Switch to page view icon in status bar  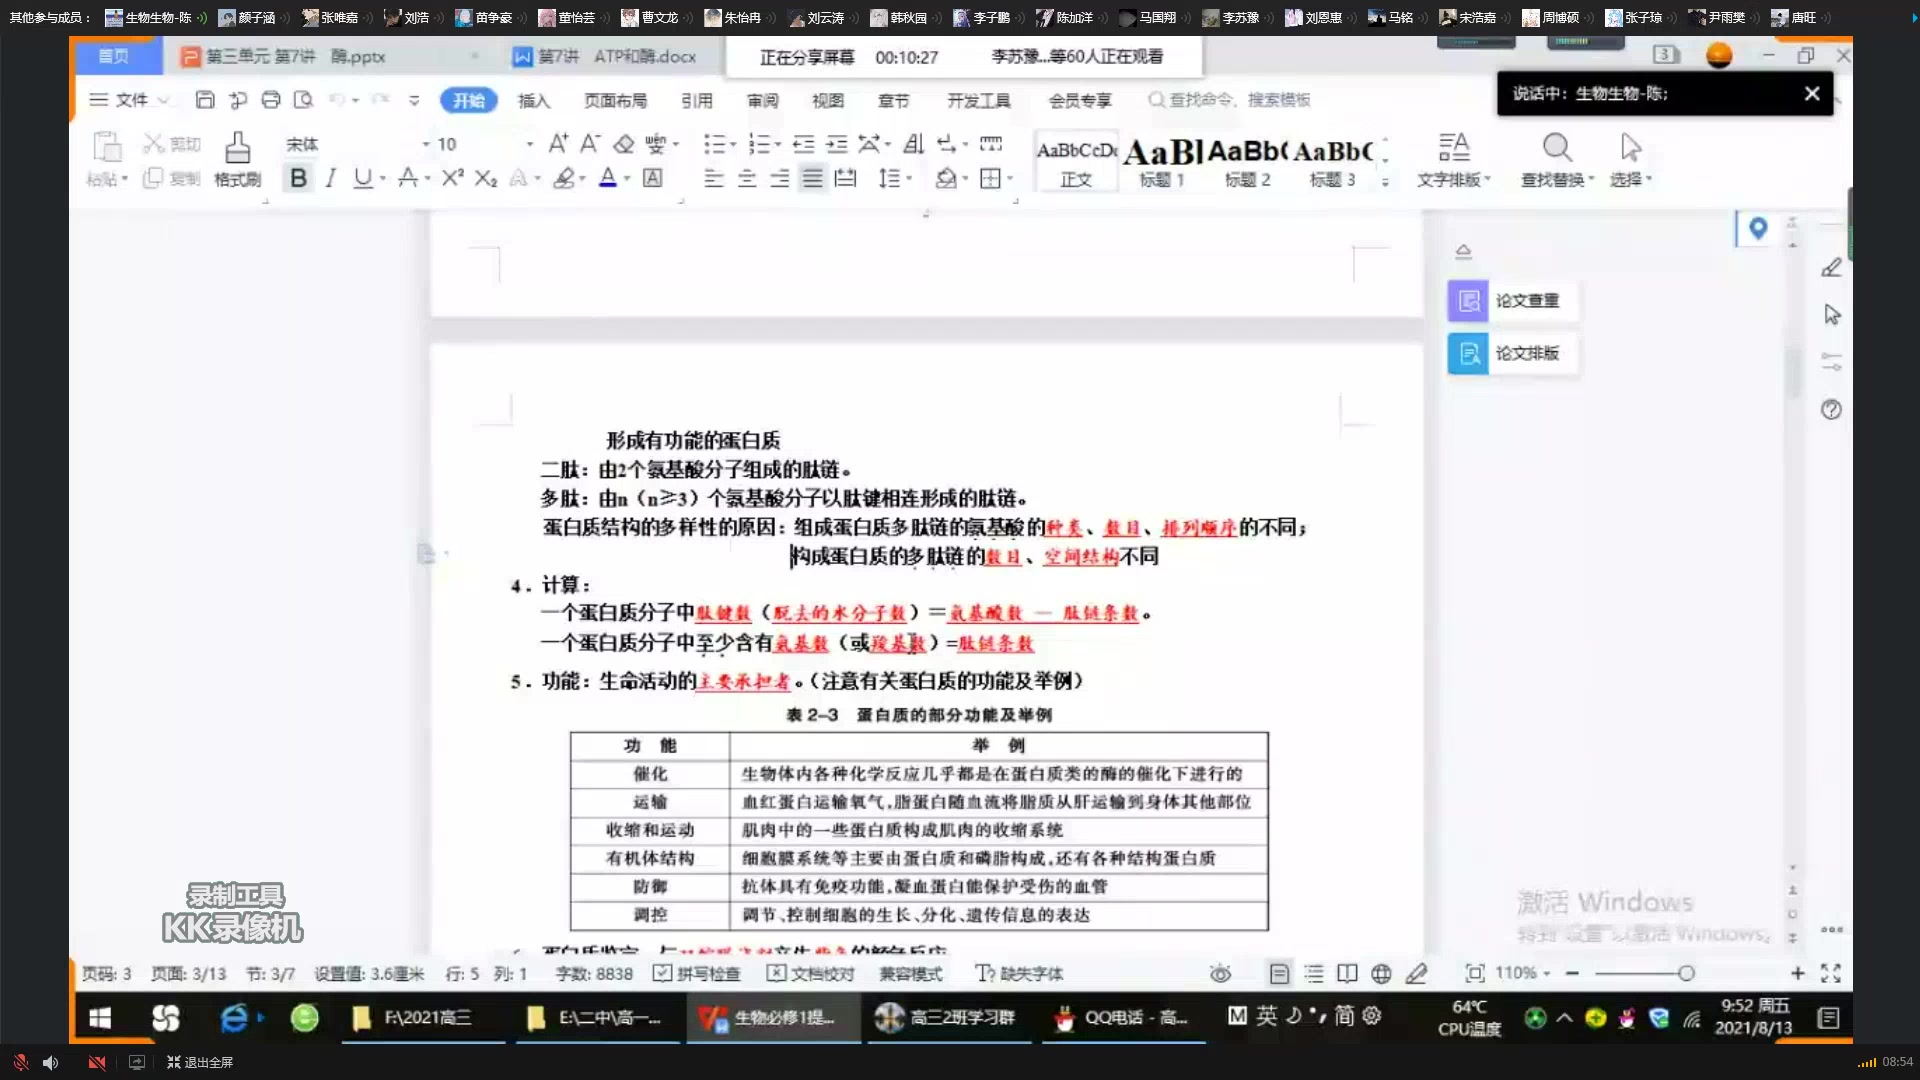pyautogui.click(x=1279, y=973)
